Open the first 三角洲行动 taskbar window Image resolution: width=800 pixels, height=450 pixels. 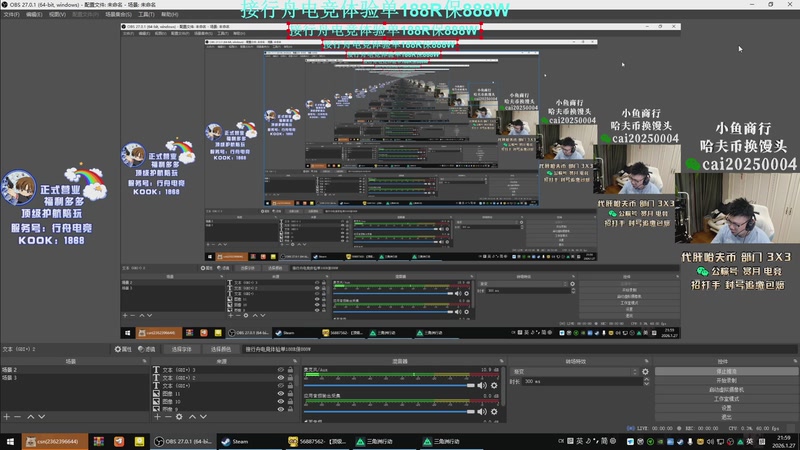385,441
